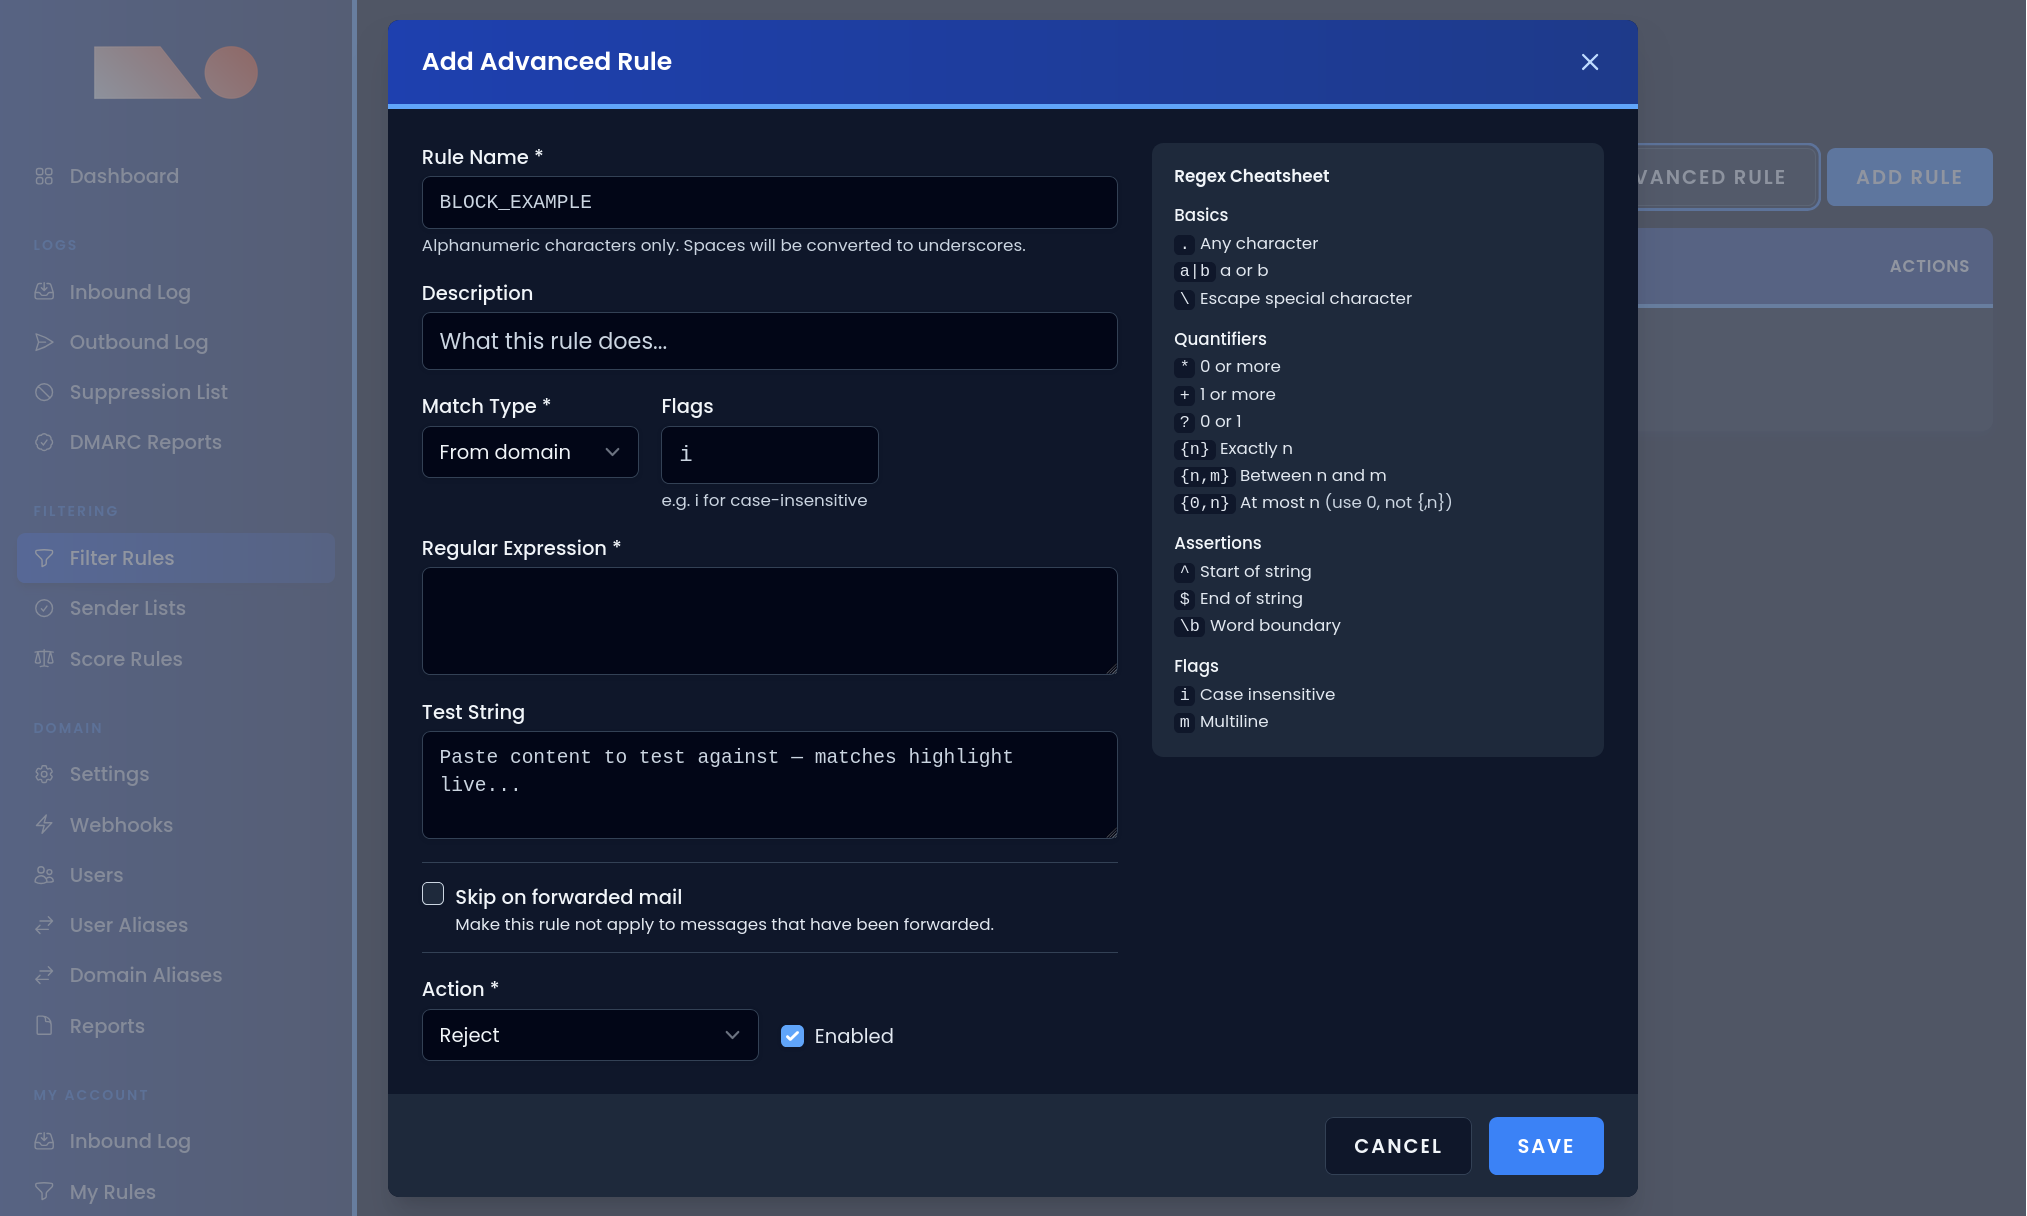This screenshot has height=1216, width=2027.
Task: Save the advanced rule
Action: click(1546, 1146)
